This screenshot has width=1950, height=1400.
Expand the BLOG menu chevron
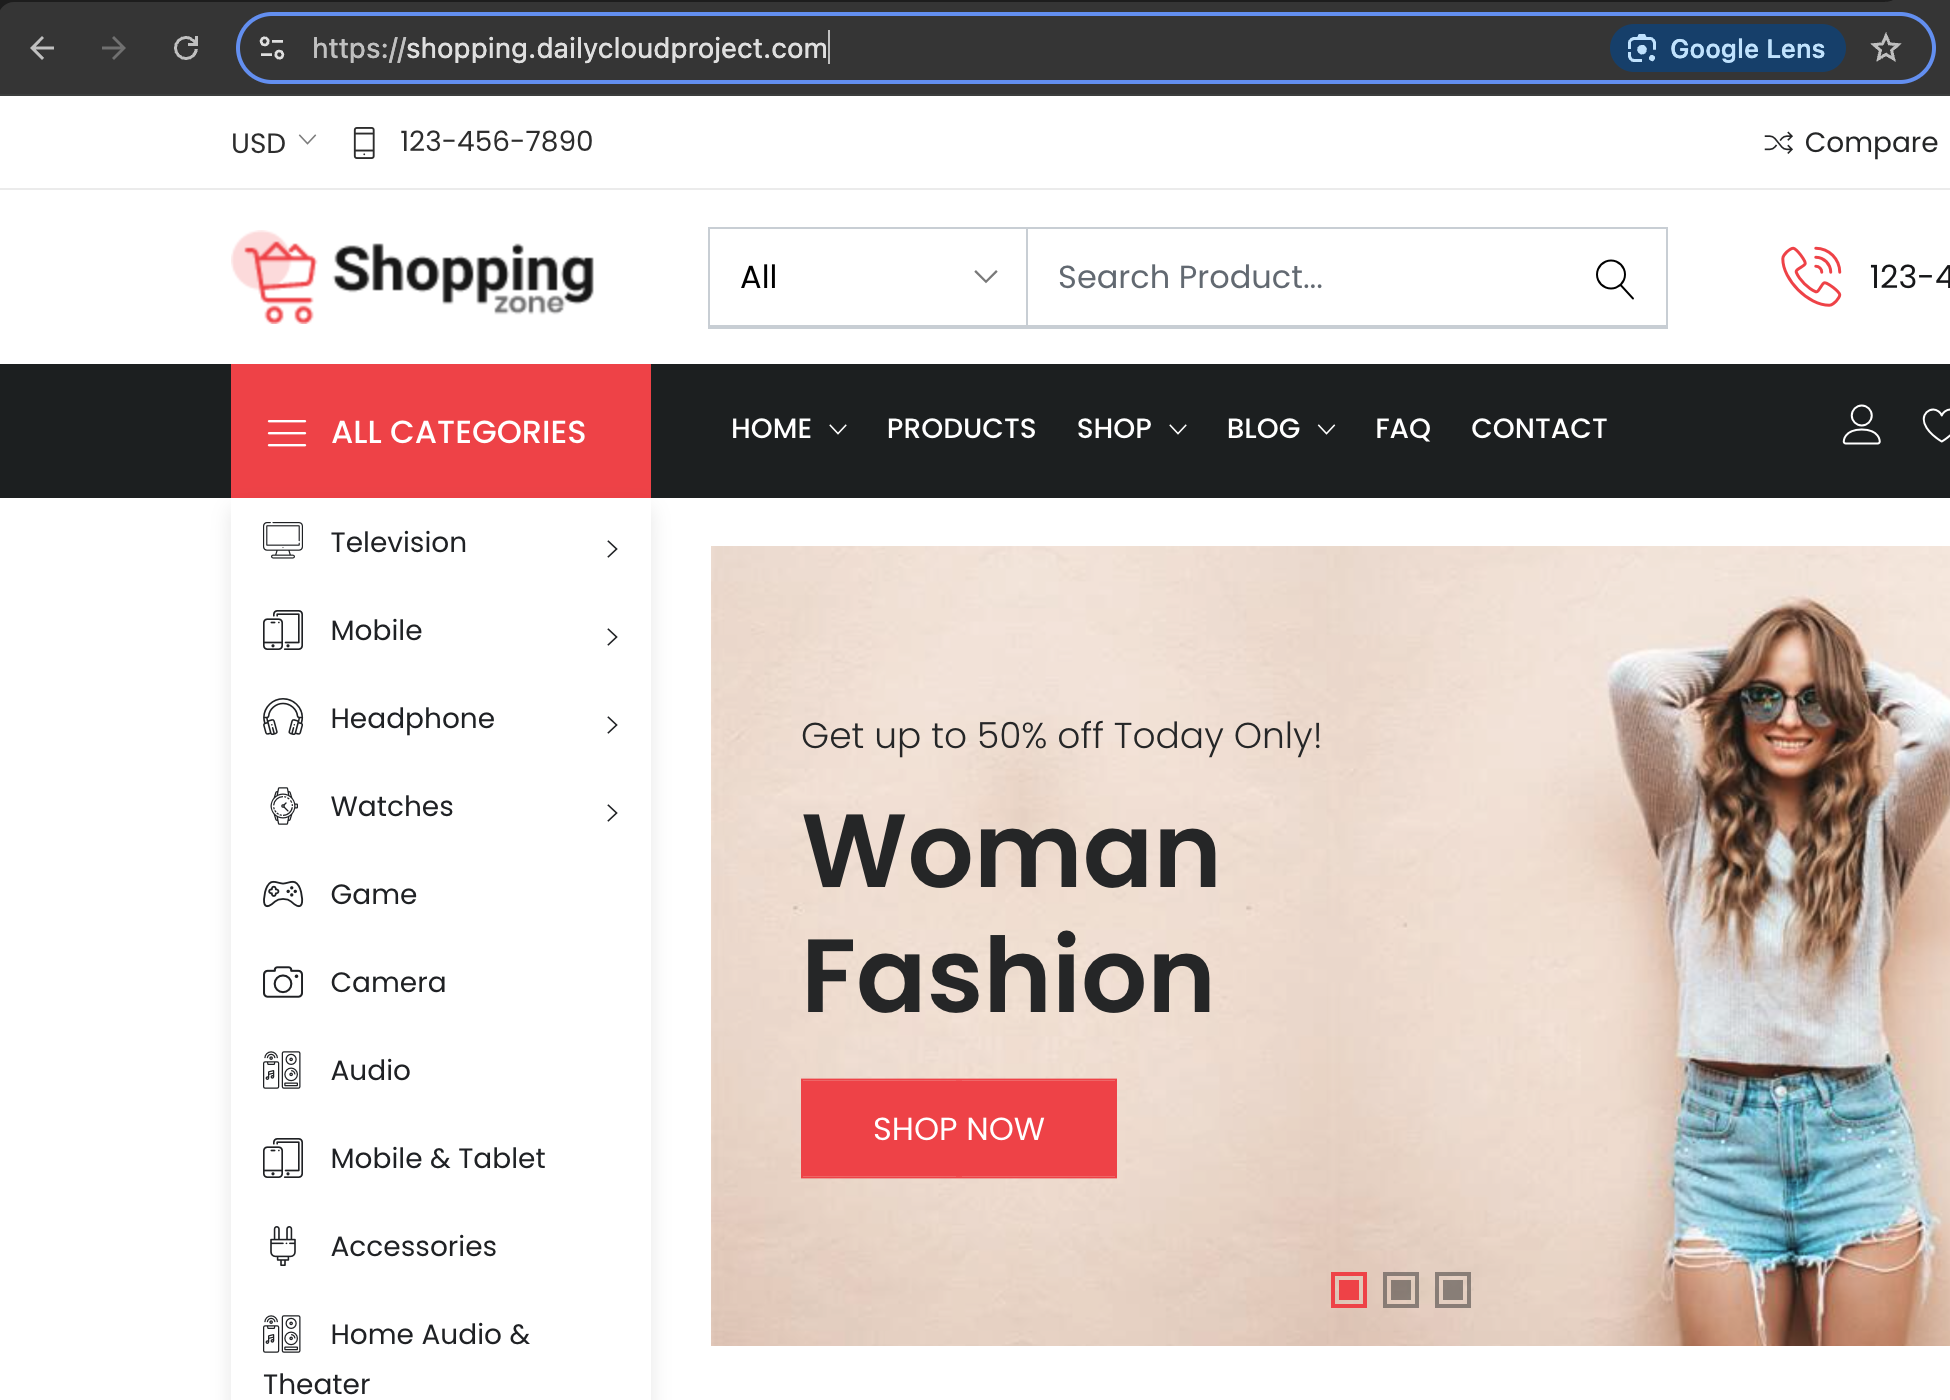(x=1326, y=430)
